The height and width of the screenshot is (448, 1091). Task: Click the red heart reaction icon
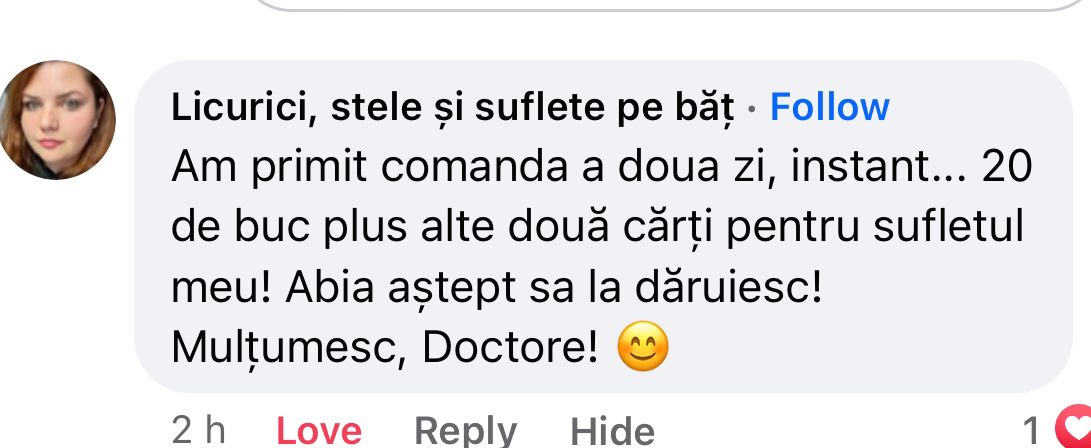(x=1074, y=430)
